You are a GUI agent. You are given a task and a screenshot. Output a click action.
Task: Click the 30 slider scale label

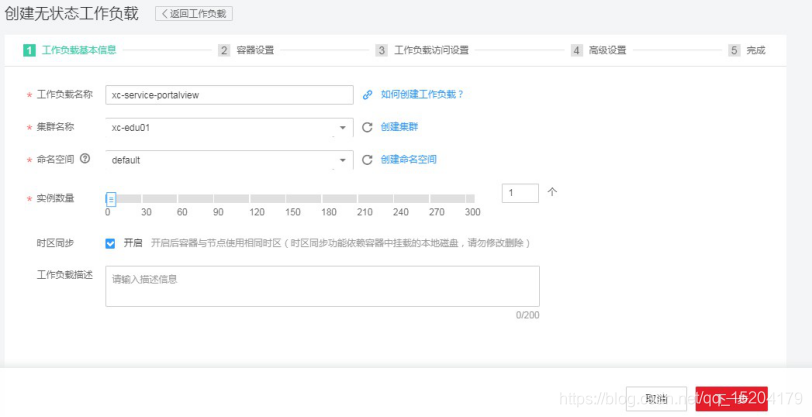coord(147,212)
